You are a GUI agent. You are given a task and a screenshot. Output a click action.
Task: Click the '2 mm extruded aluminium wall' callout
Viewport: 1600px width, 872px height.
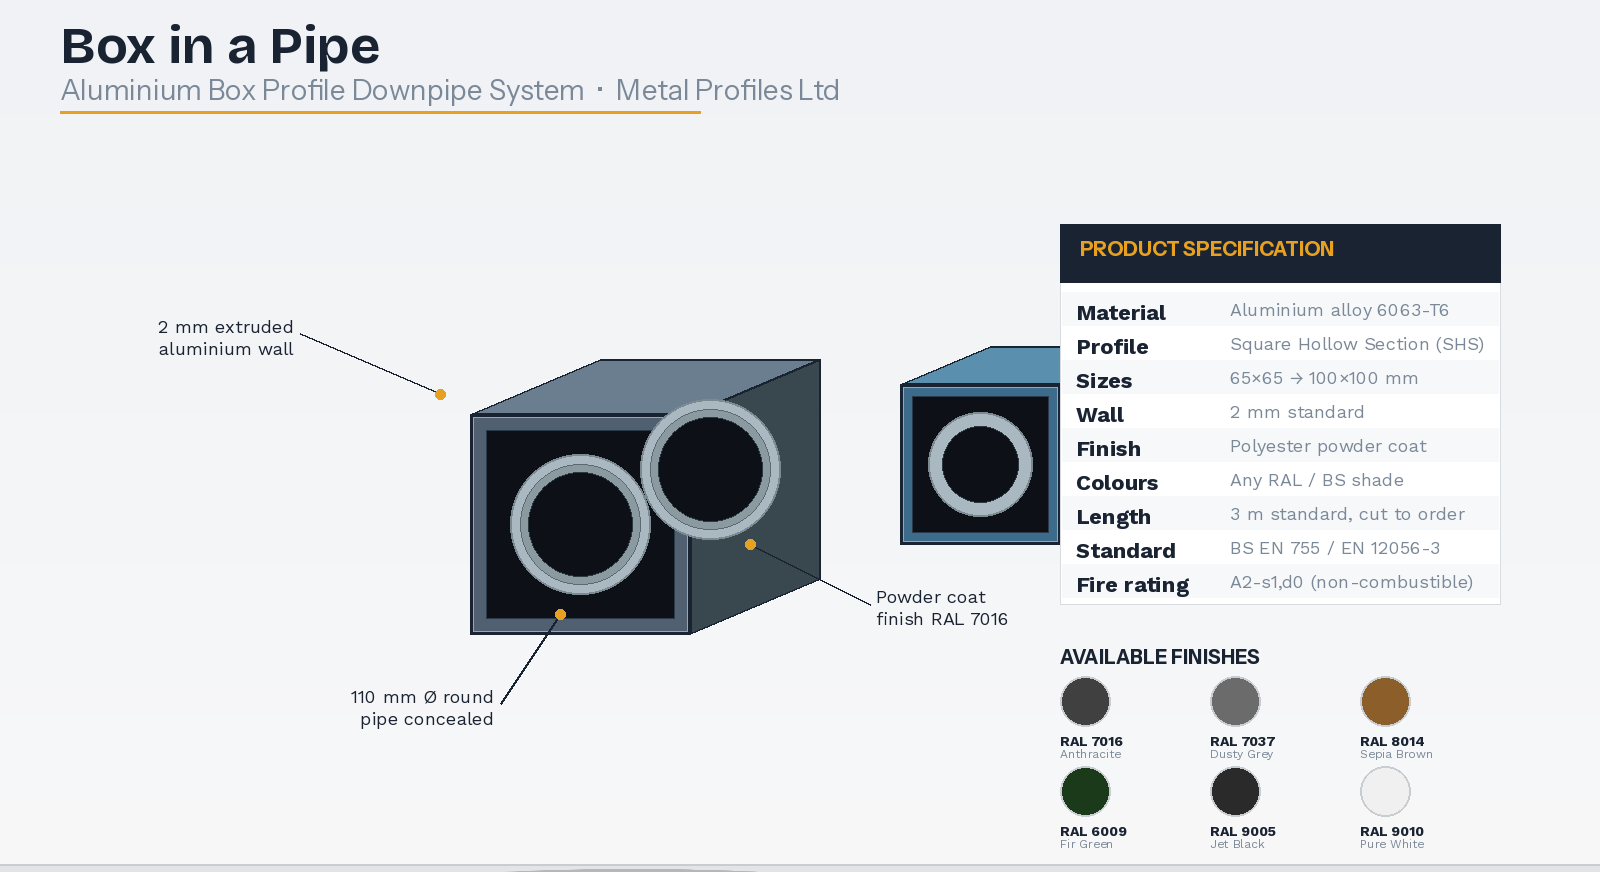point(226,338)
